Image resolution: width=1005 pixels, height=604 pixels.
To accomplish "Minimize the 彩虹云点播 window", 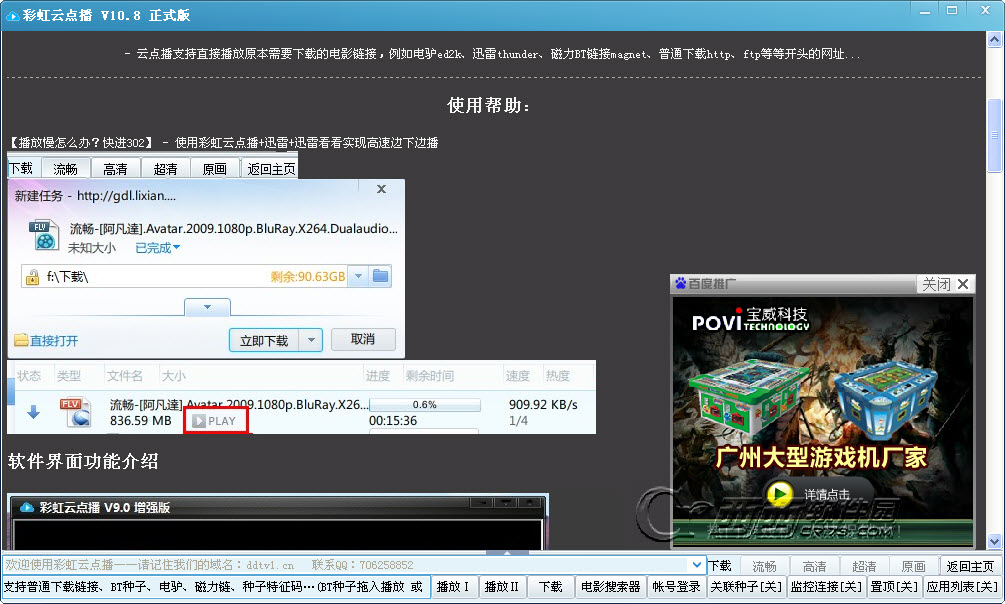I will point(925,11).
